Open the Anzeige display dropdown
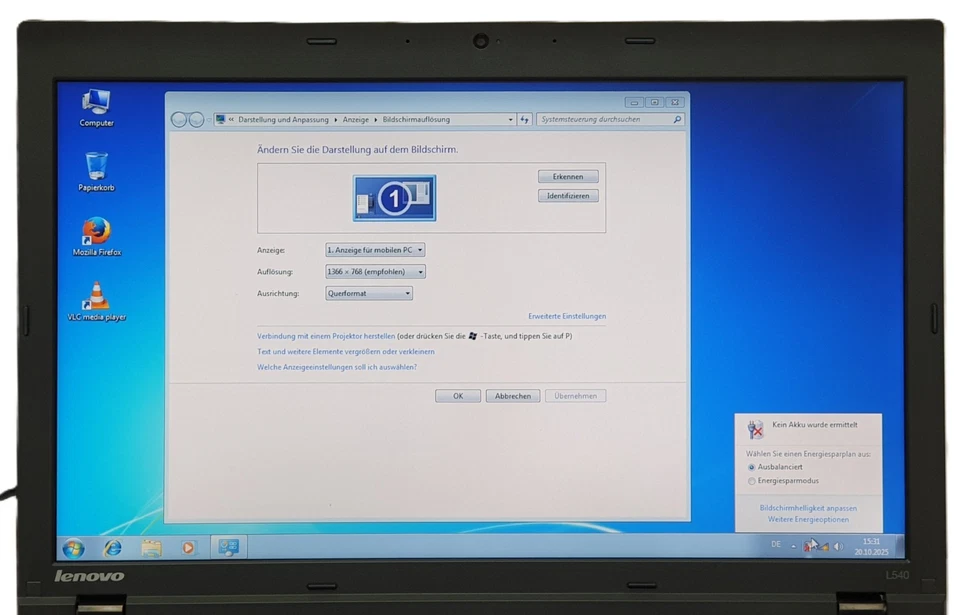Screen dimensions: 960x615 pyautogui.click(x=375, y=250)
